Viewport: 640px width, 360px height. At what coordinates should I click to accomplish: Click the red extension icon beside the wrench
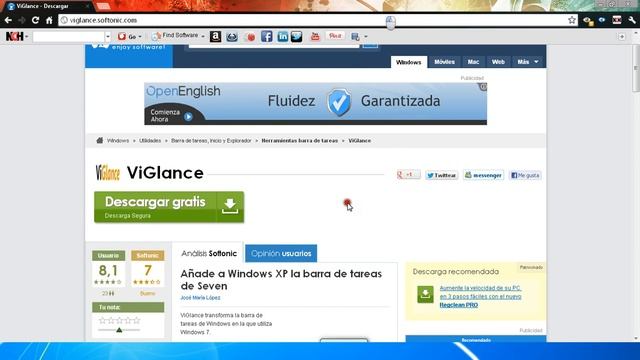coord(617,20)
